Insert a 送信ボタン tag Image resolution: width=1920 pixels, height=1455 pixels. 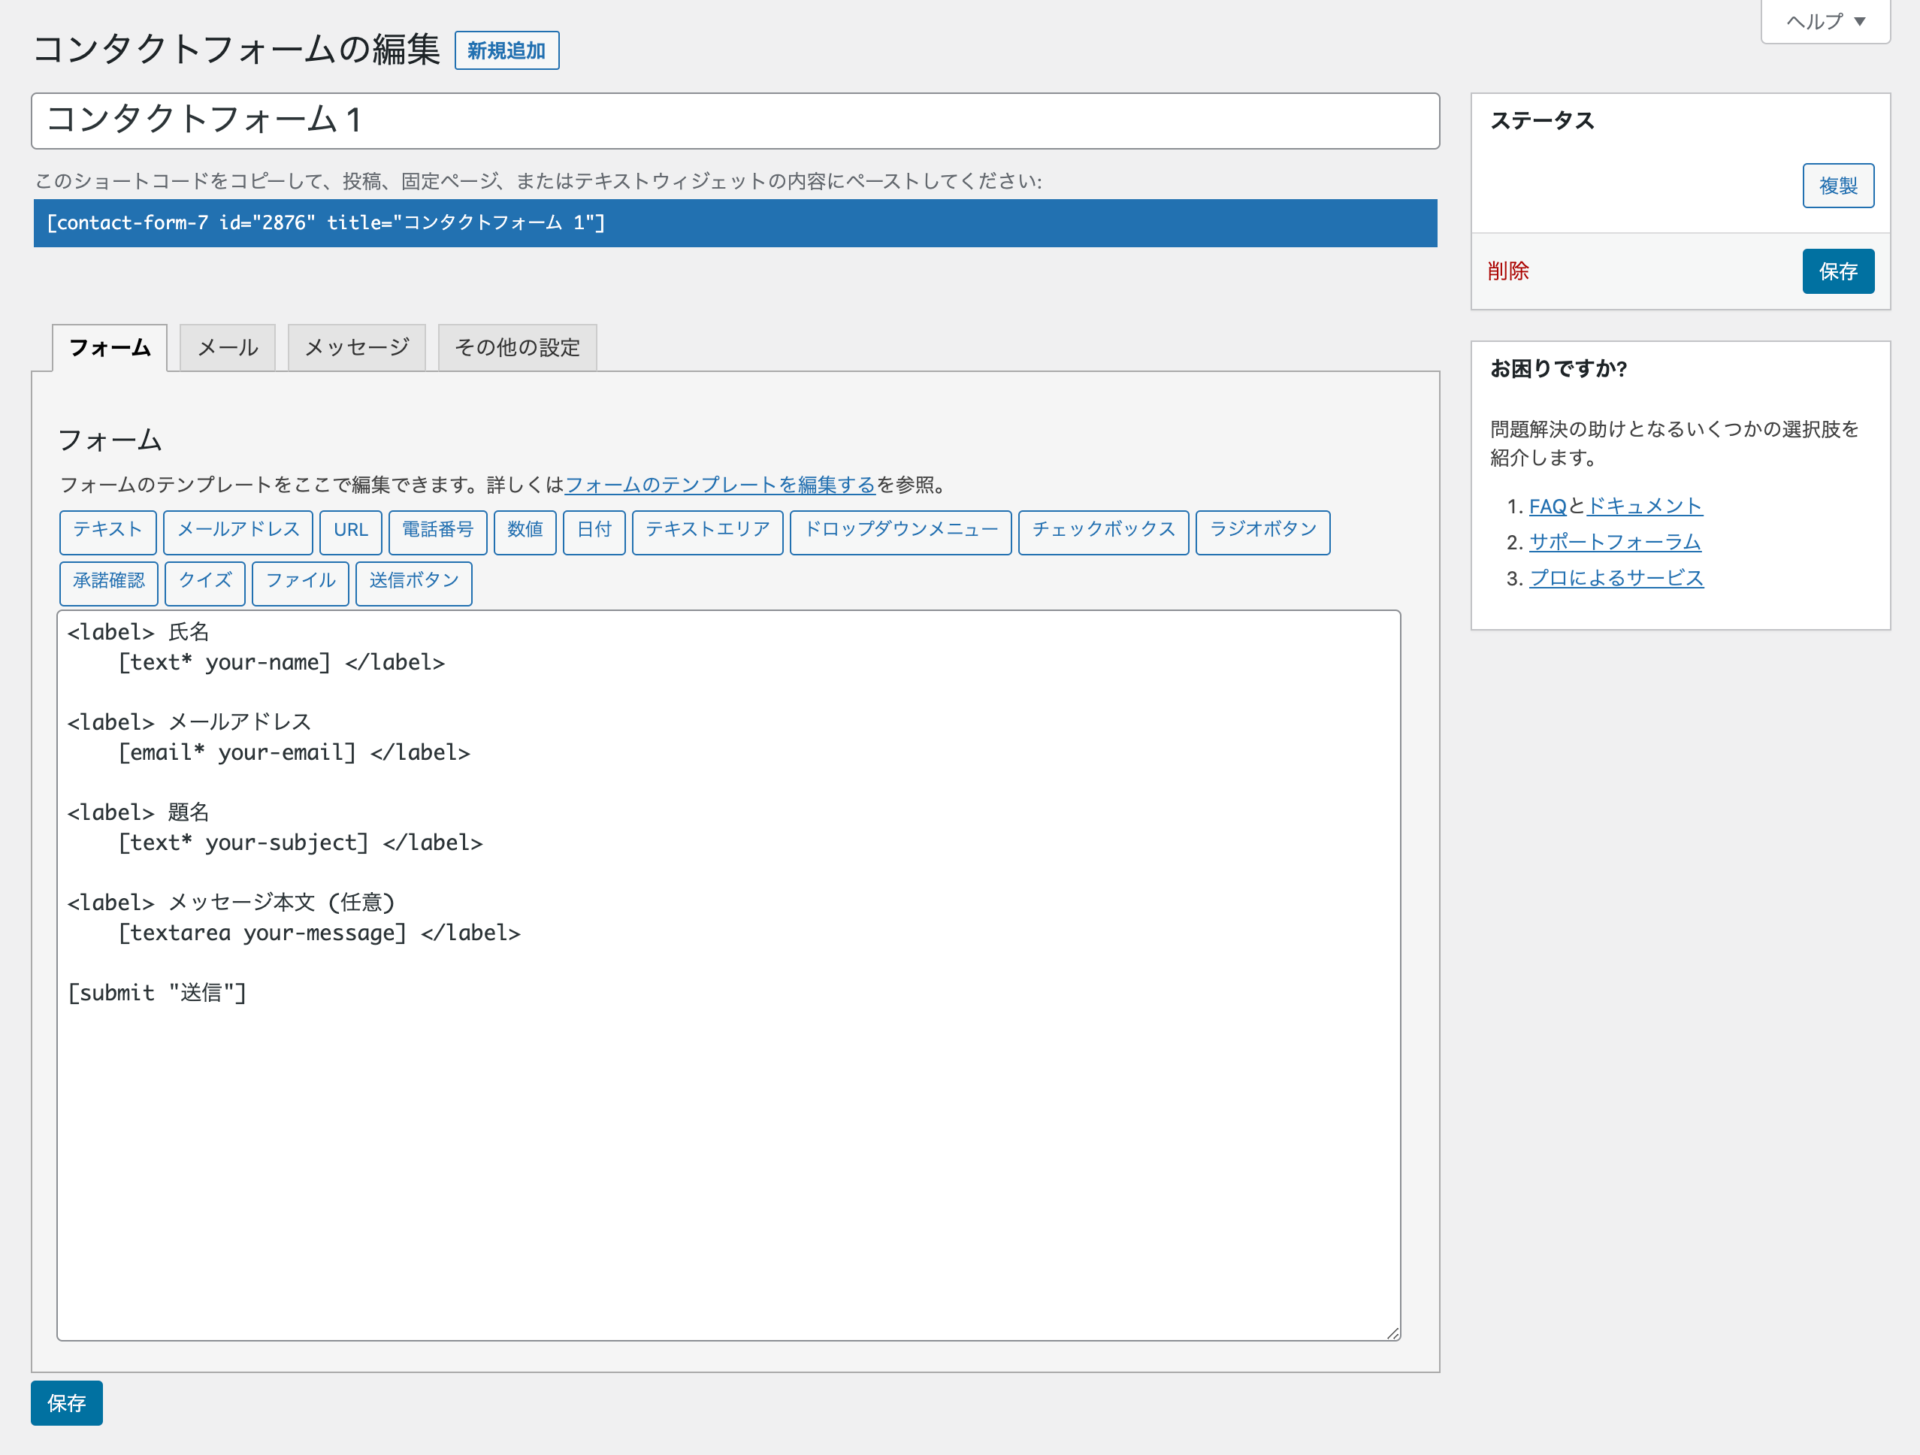click(414, 583)
